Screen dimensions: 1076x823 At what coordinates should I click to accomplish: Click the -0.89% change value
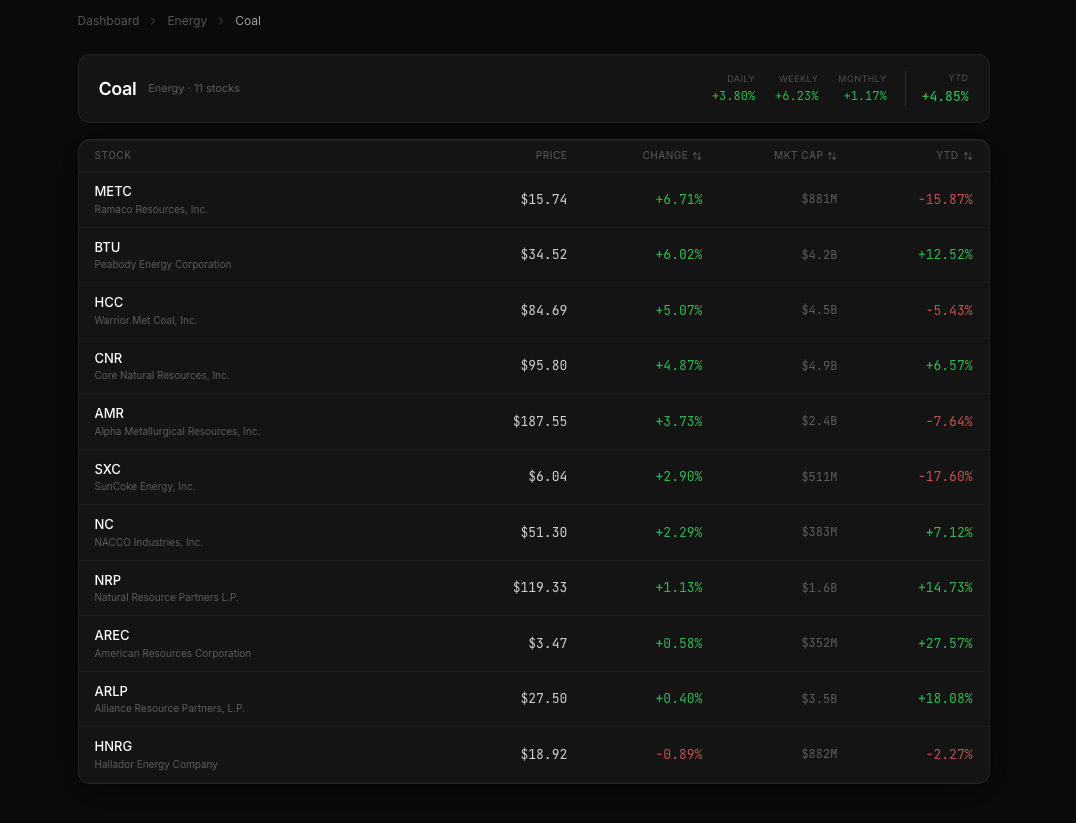pos(679,754)
